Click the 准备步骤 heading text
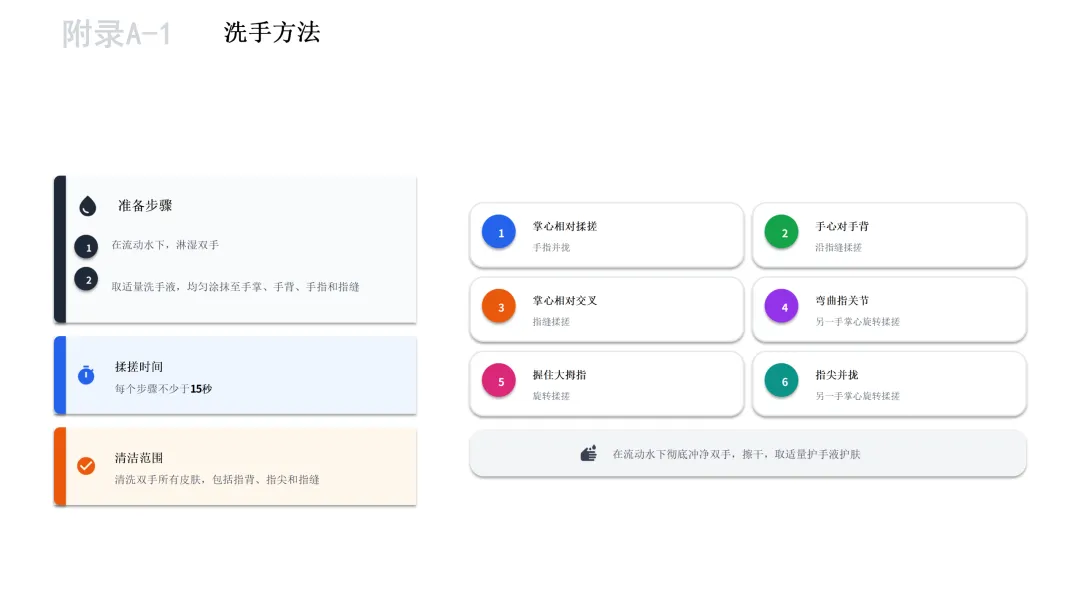 [x=145, y=206]
